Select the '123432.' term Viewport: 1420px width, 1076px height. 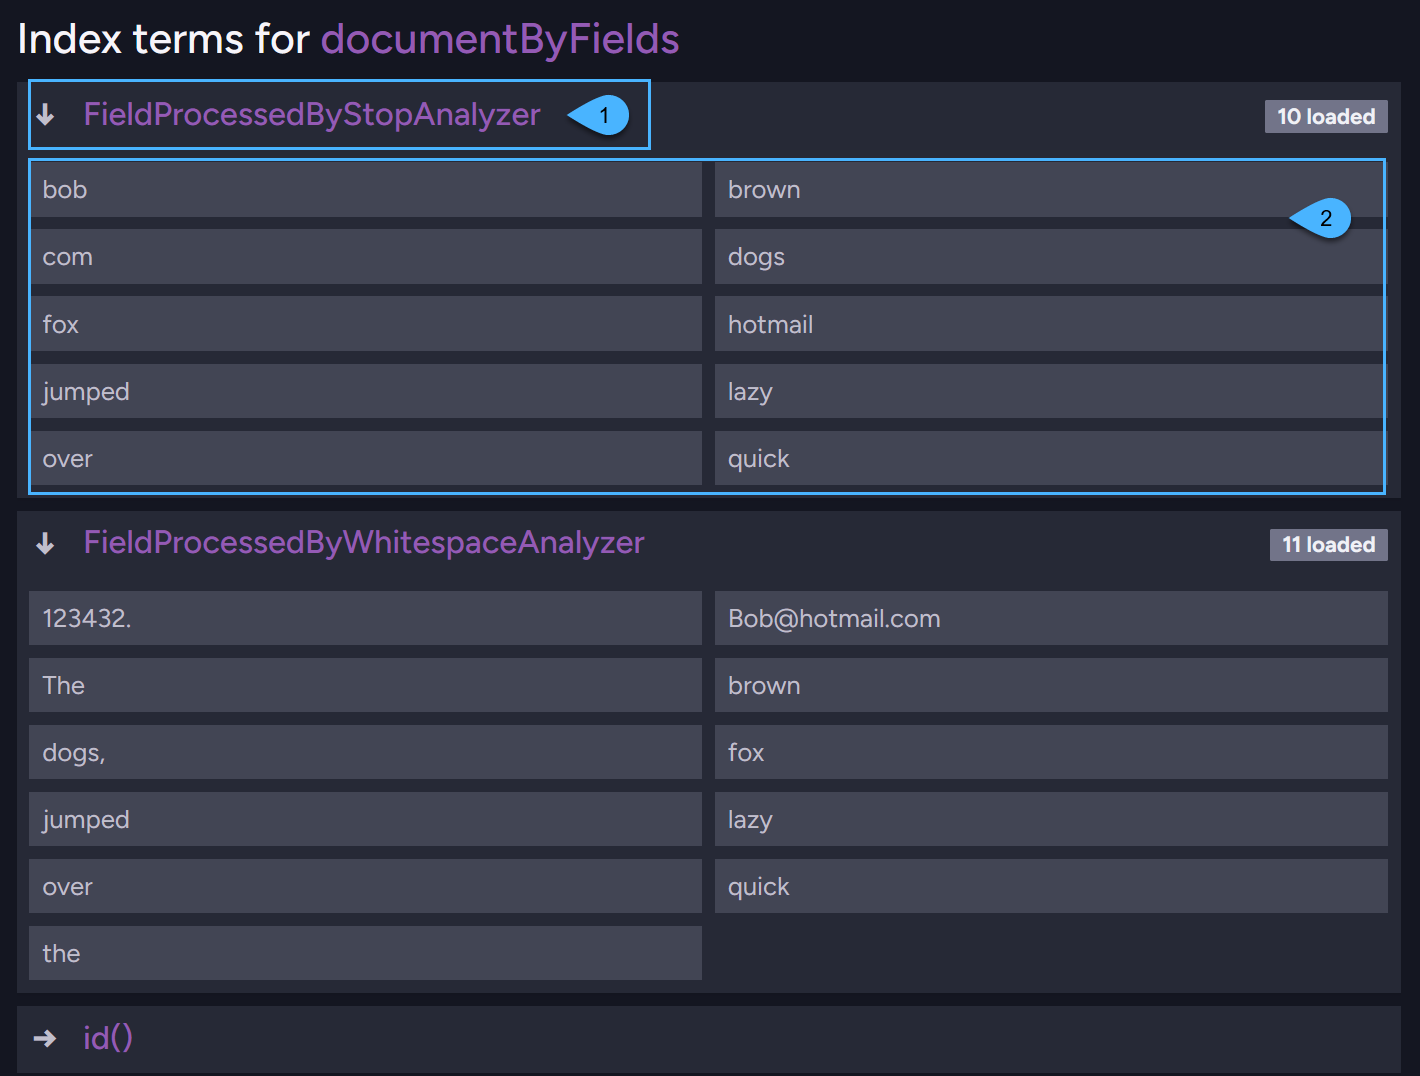[x=365, y=618]
